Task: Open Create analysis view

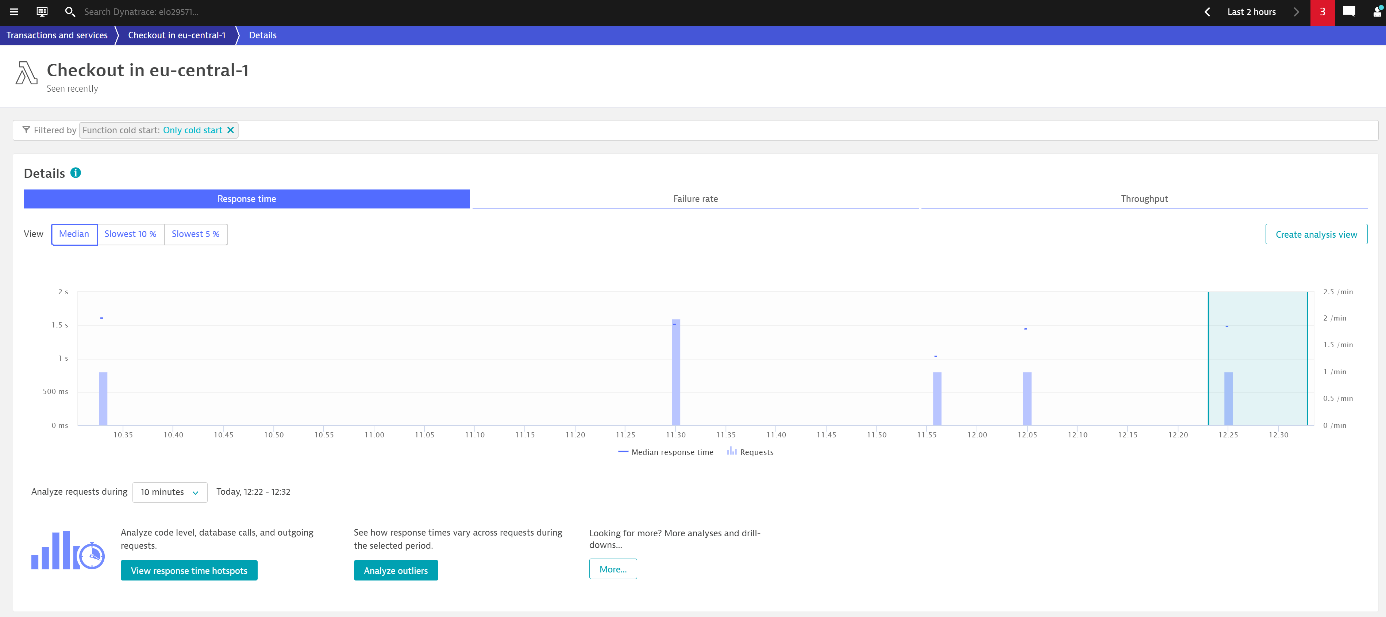Action: (x=1315, y=234)
